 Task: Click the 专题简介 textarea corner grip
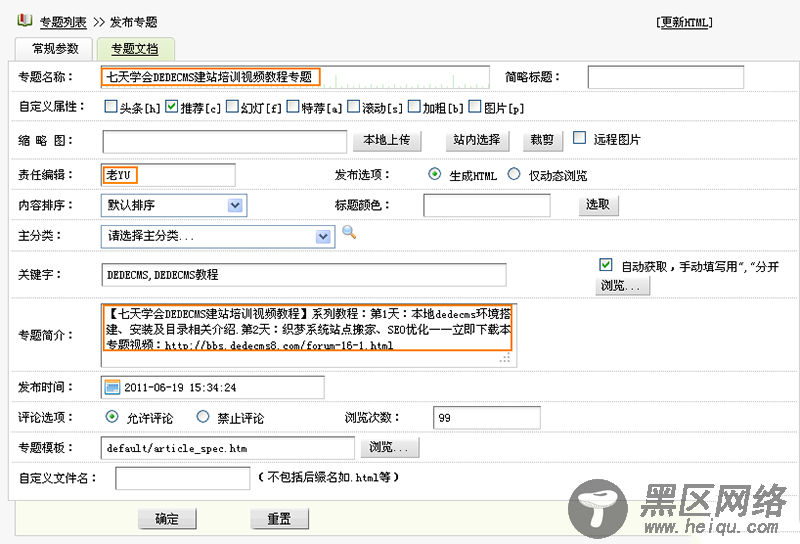pos(505,358)
